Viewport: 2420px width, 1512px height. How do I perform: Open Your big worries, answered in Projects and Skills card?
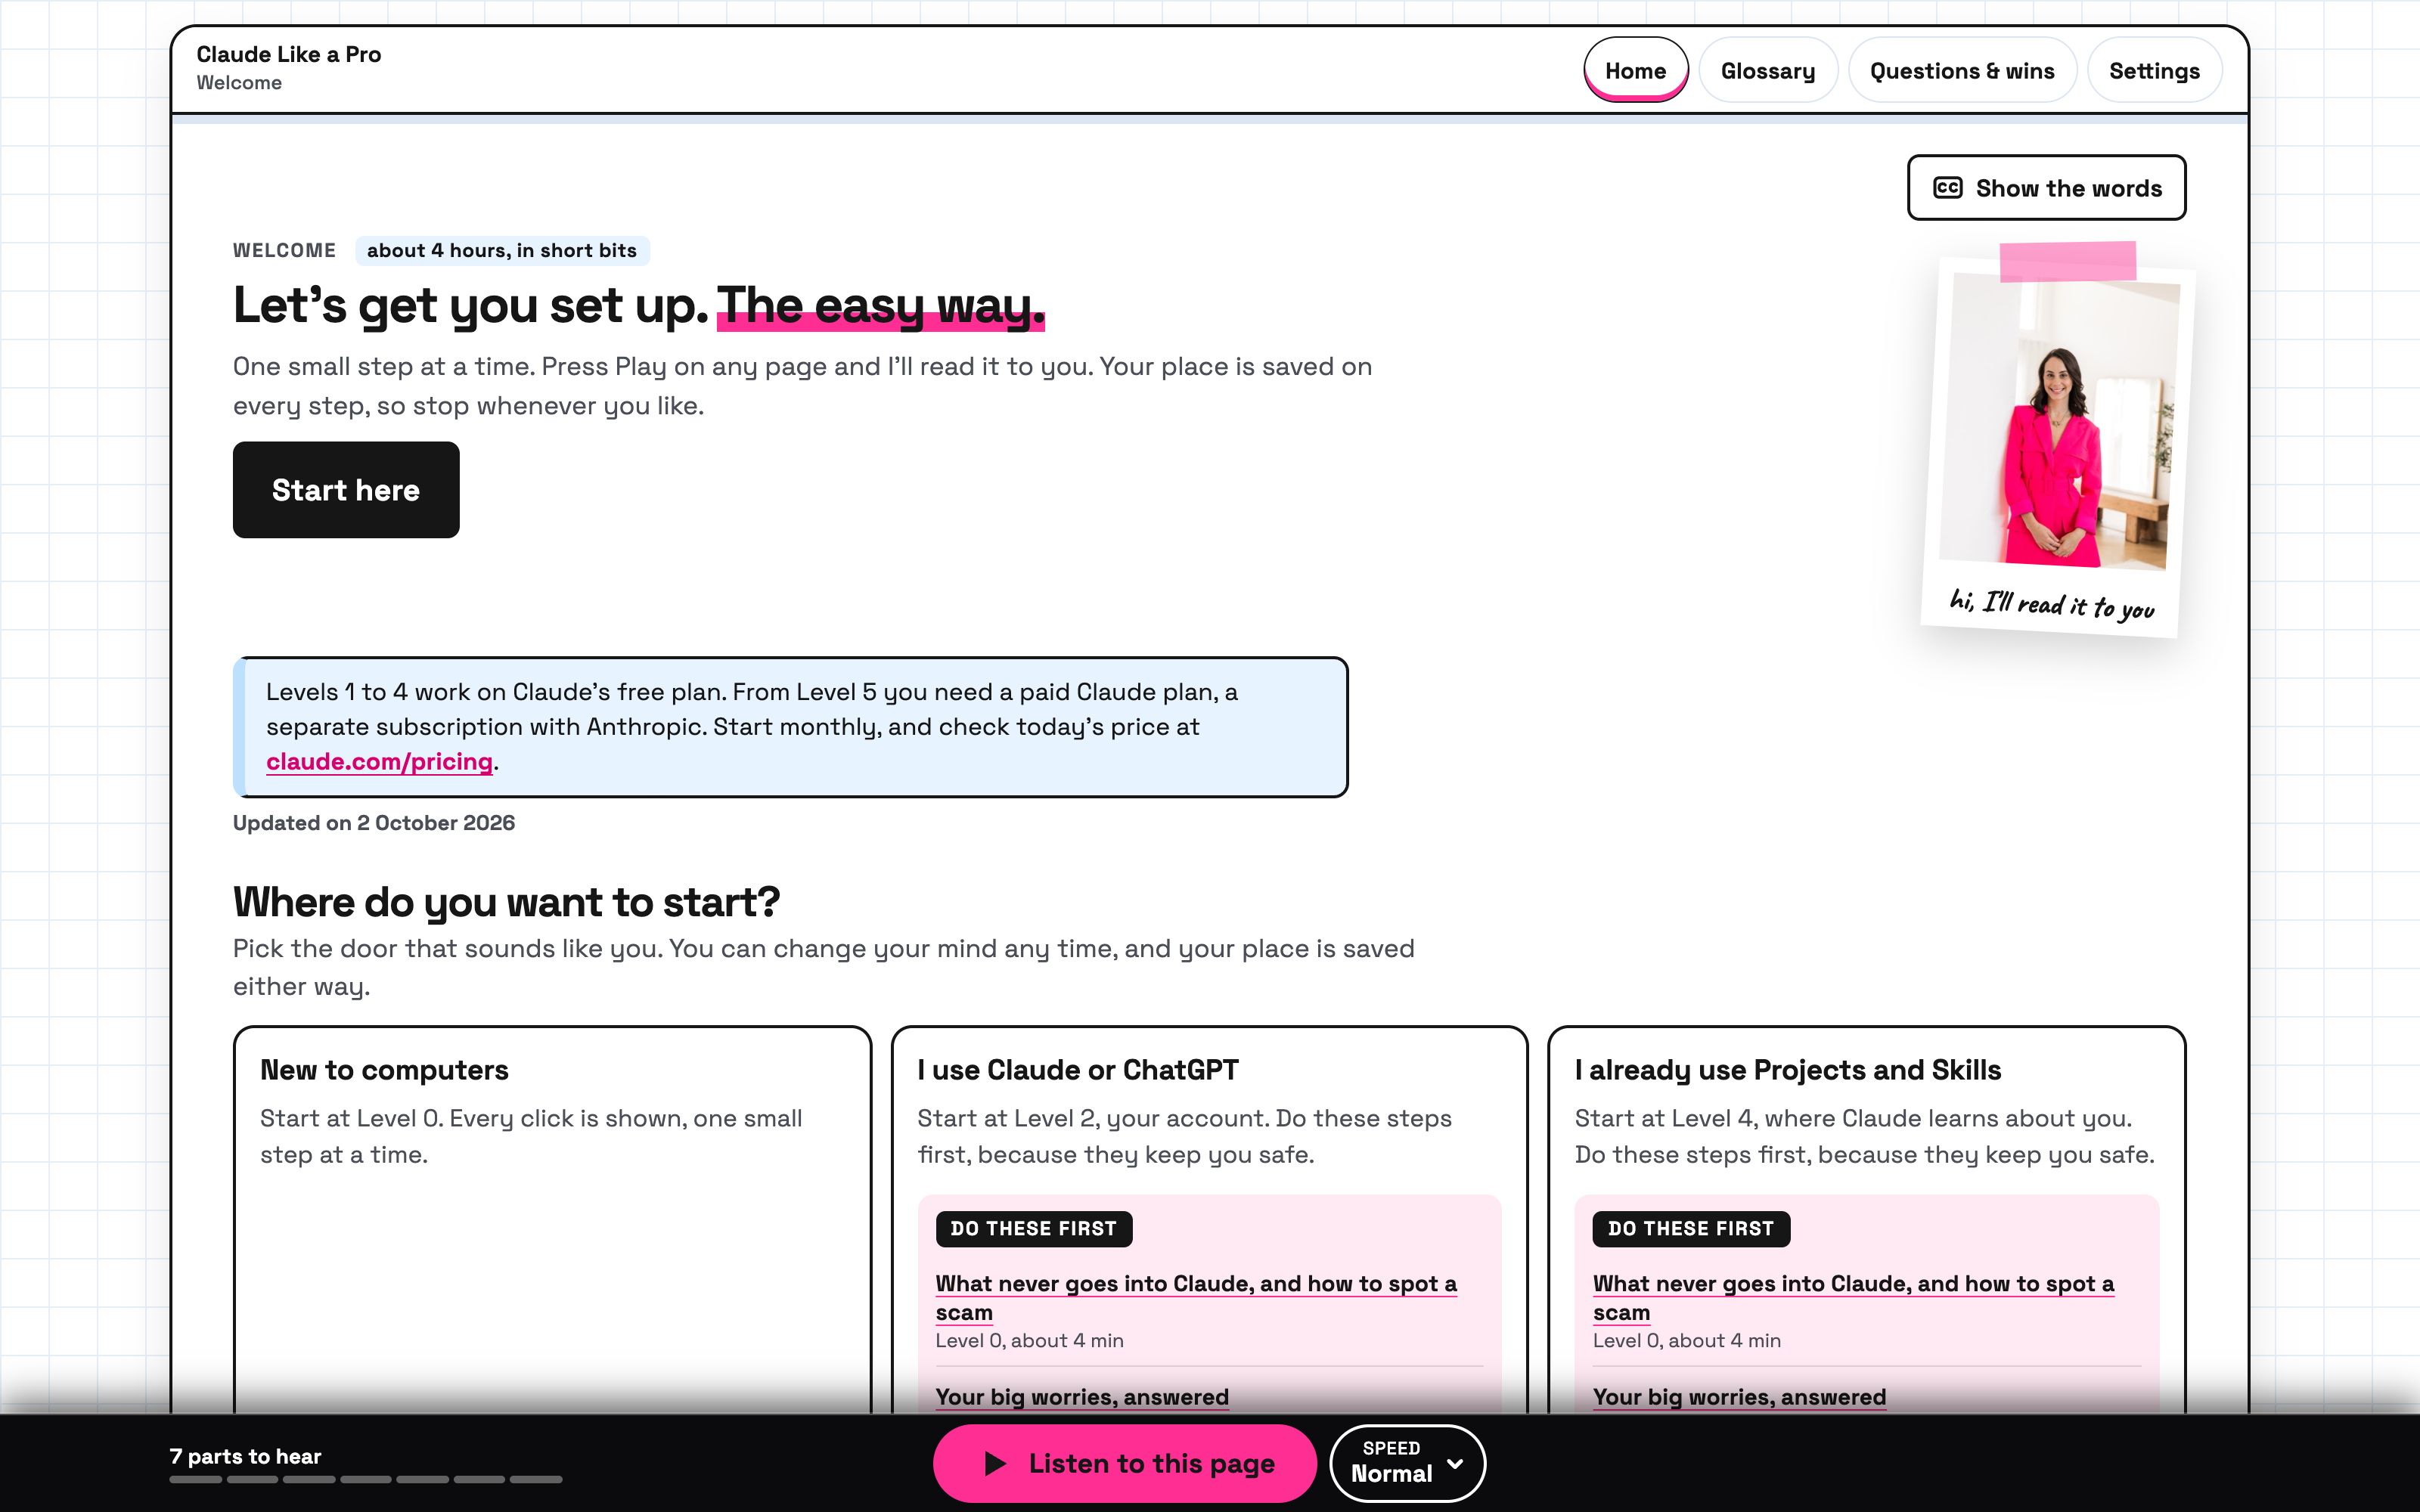pyautogui.click(x=1739, y=1397)
